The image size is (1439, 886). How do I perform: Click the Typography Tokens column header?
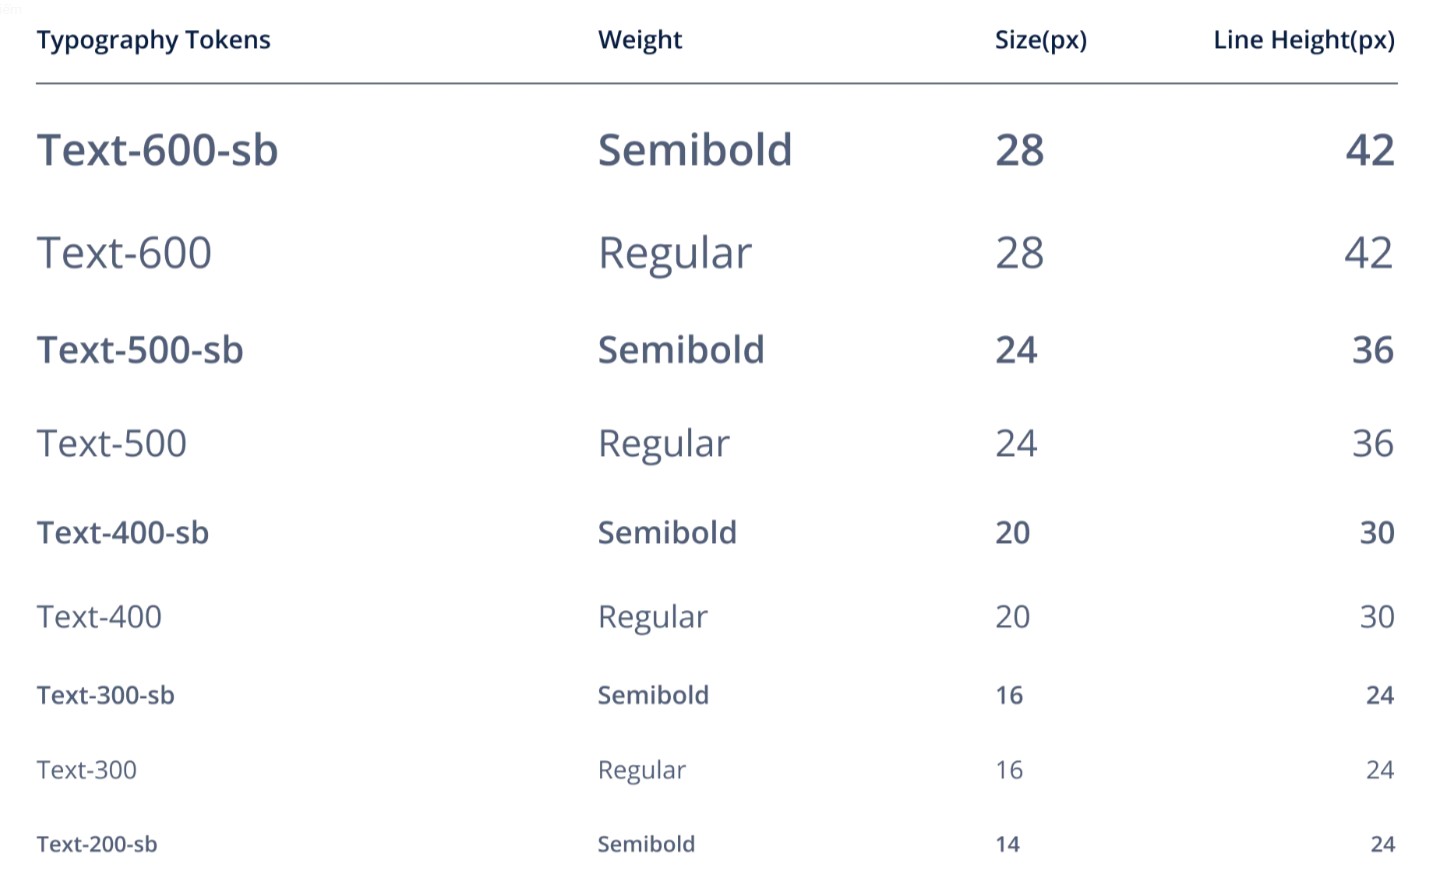click(153, 40)
